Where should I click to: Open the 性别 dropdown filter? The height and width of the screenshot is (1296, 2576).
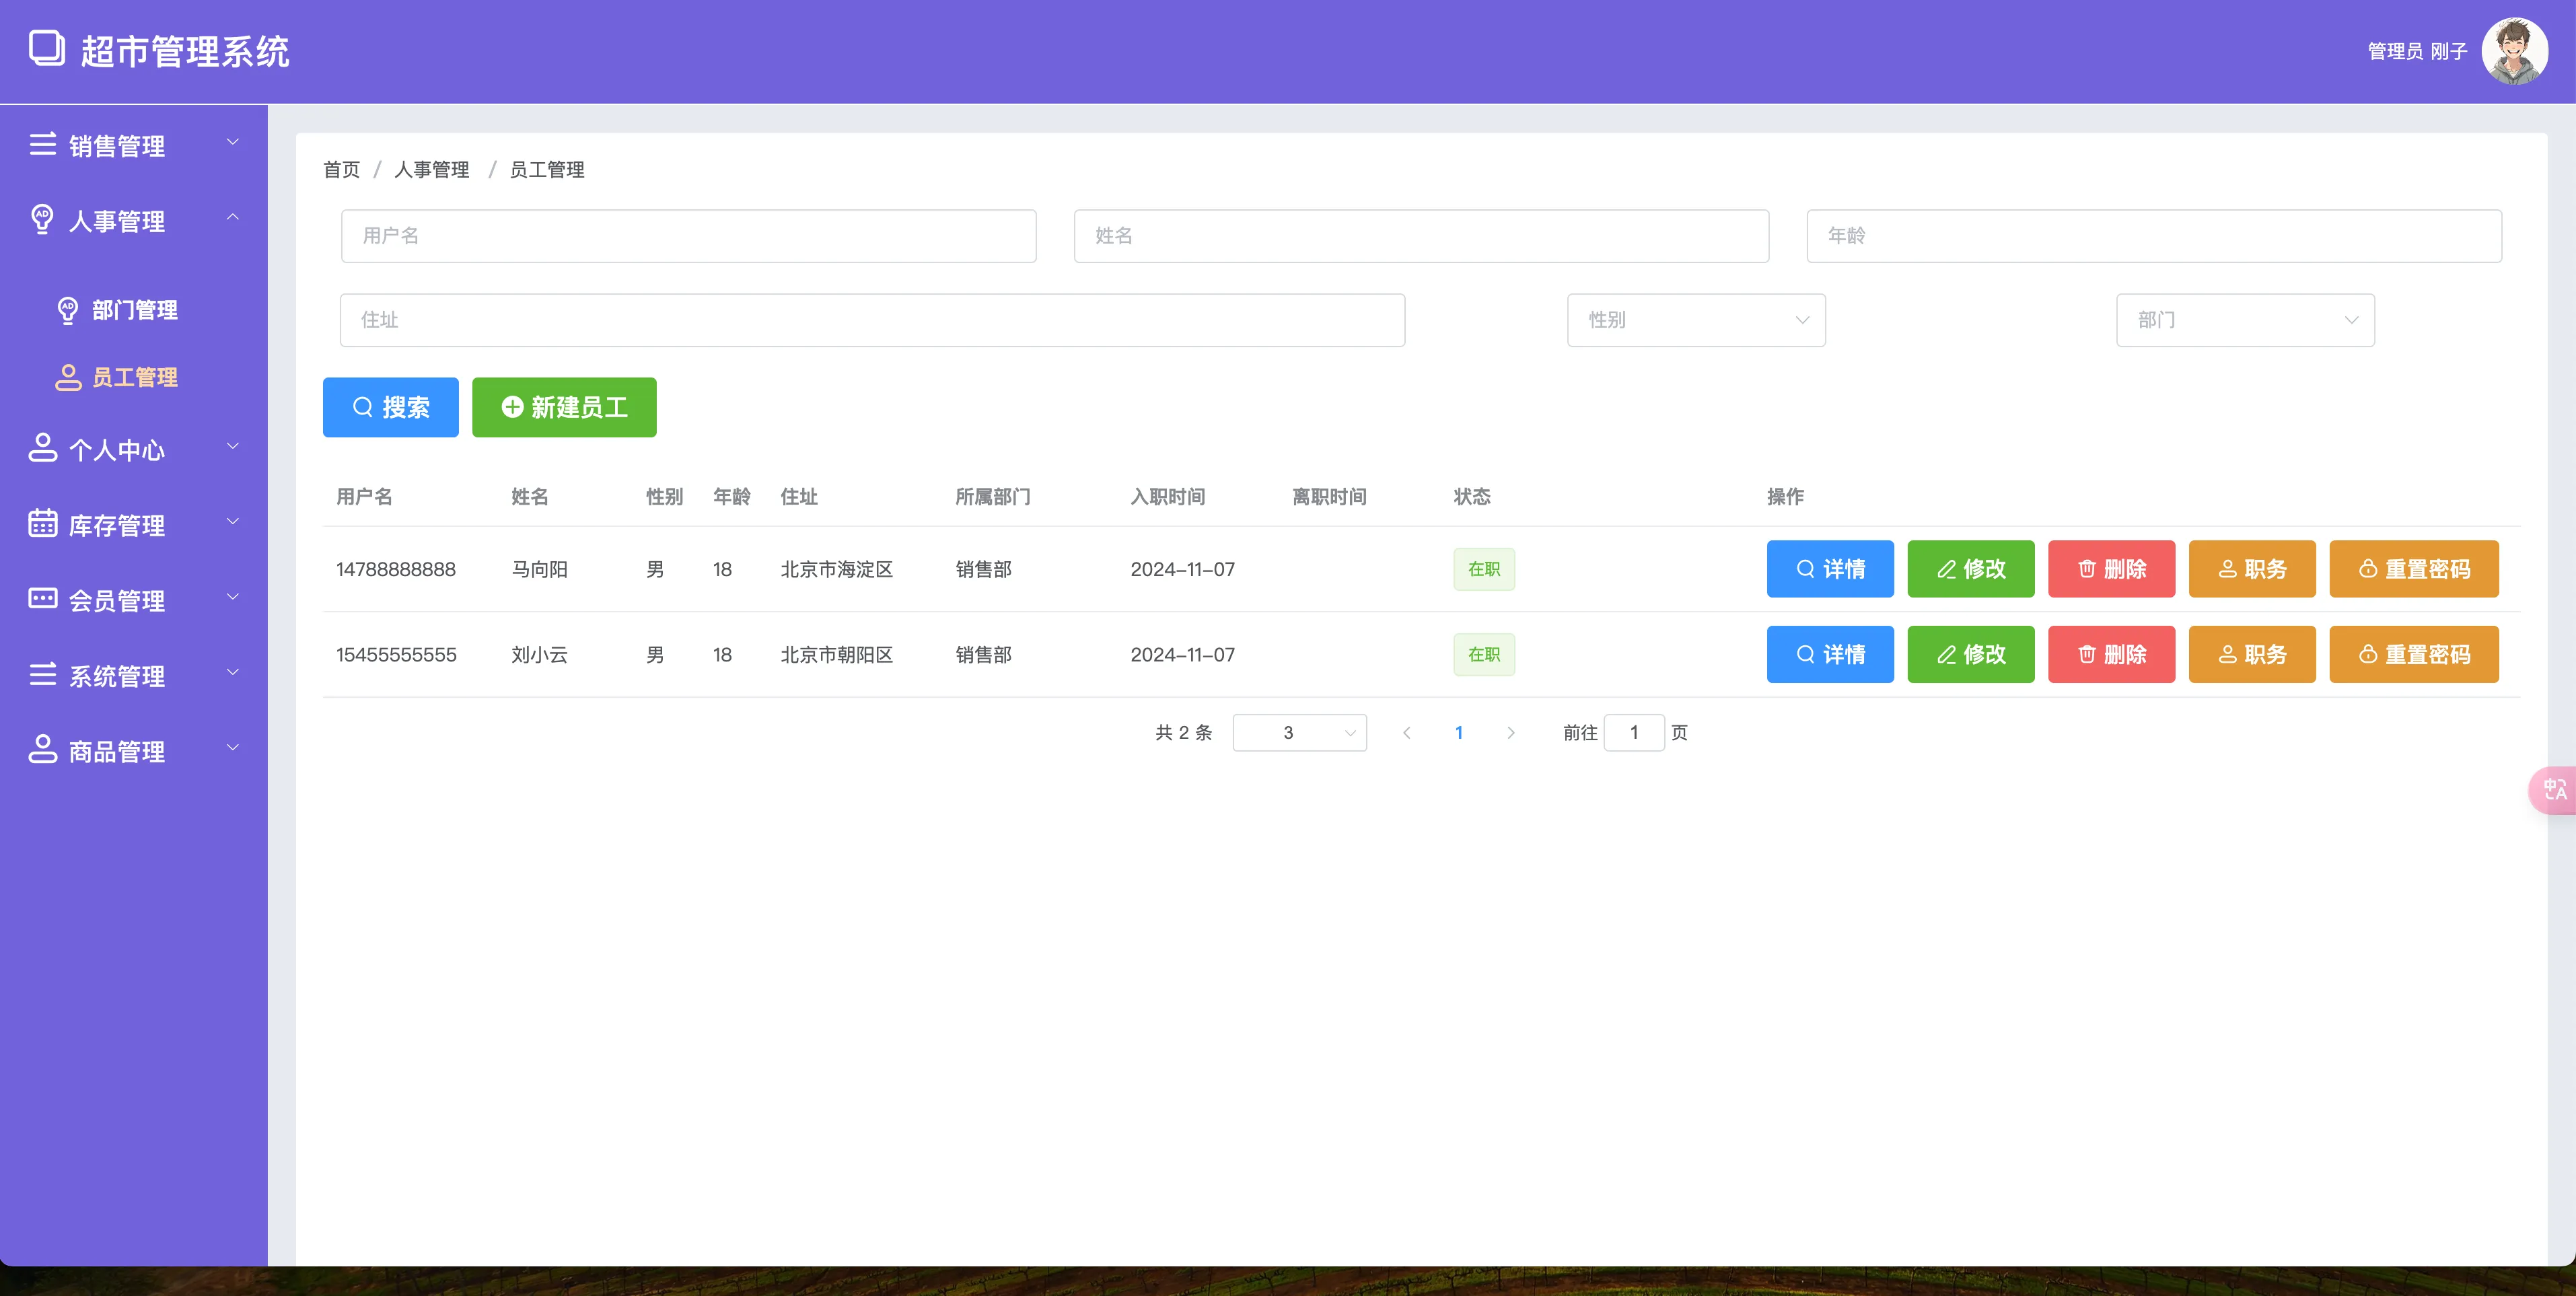click(1695, 320)
